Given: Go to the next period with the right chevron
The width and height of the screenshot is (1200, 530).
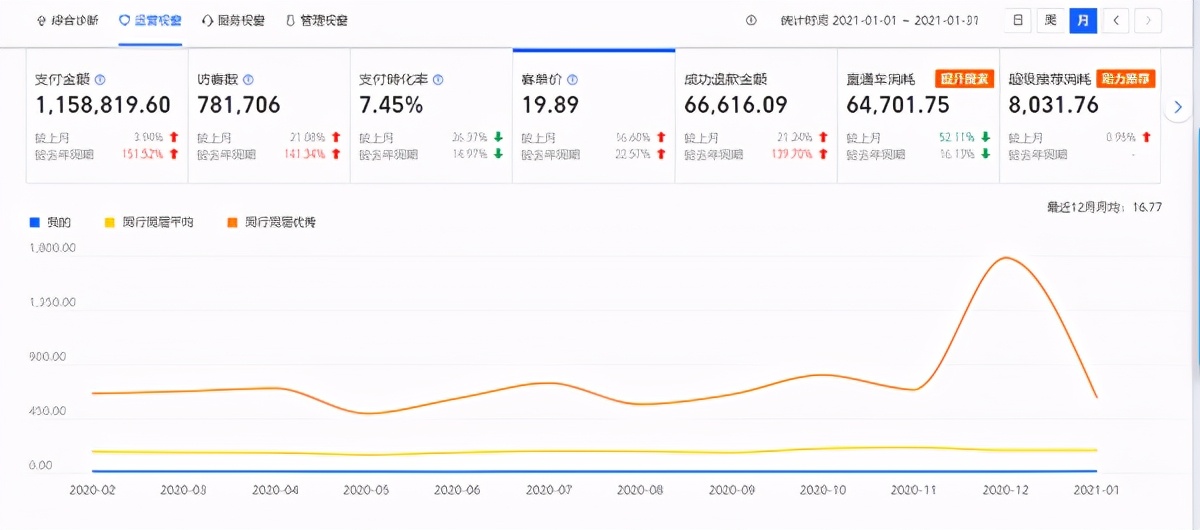Looking at the screenshot, I should click(x=1148, y=20).
